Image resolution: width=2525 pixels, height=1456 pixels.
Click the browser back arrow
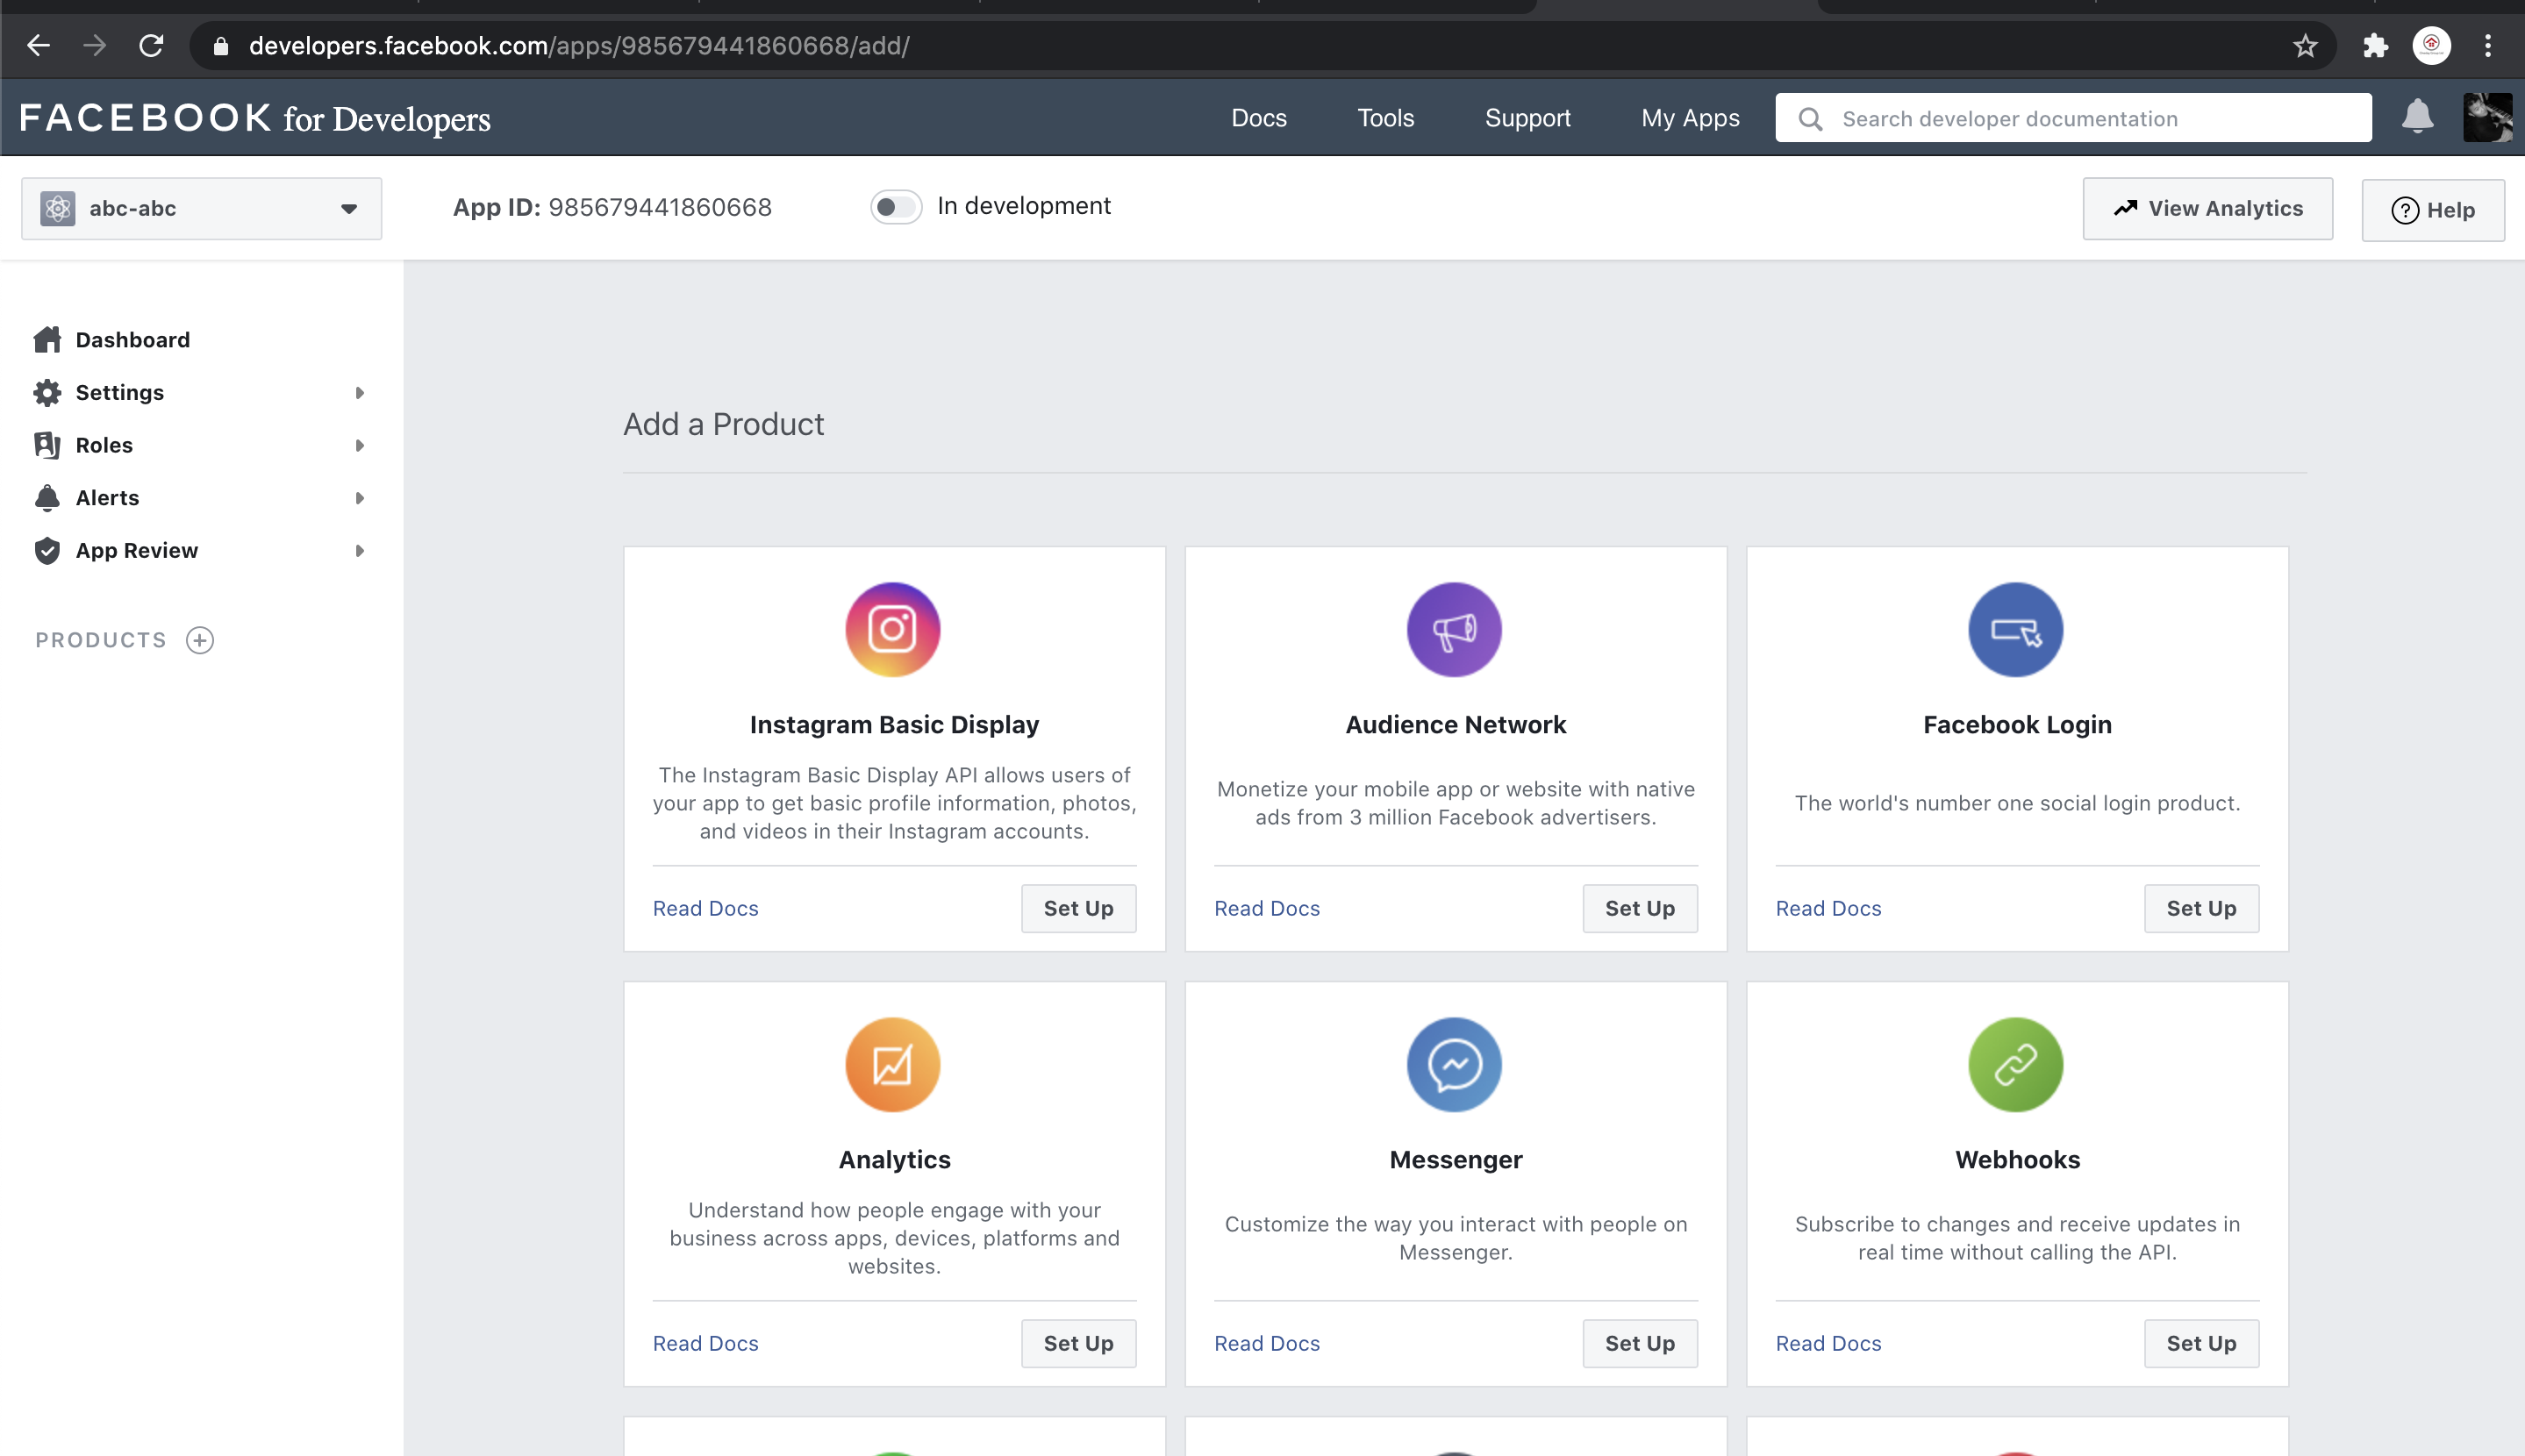point(38,45)
